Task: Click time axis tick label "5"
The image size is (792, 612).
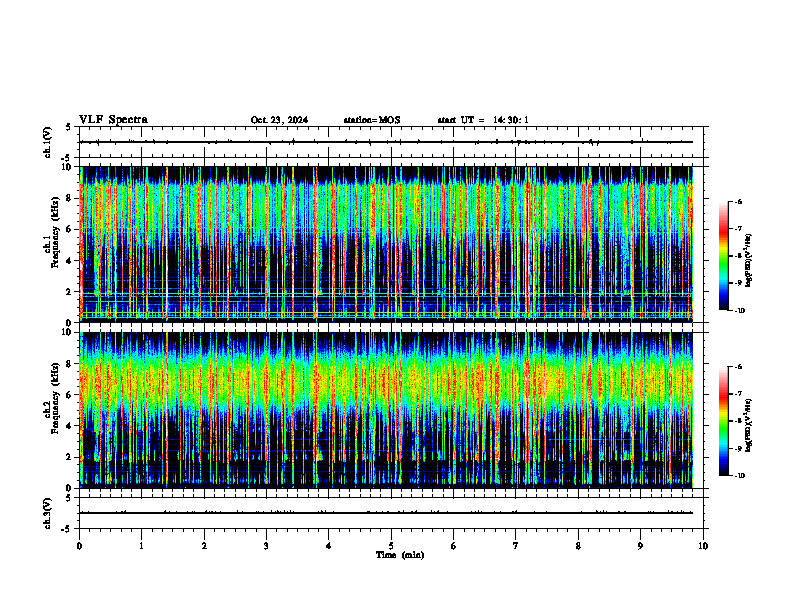Action: pos(391,546)
